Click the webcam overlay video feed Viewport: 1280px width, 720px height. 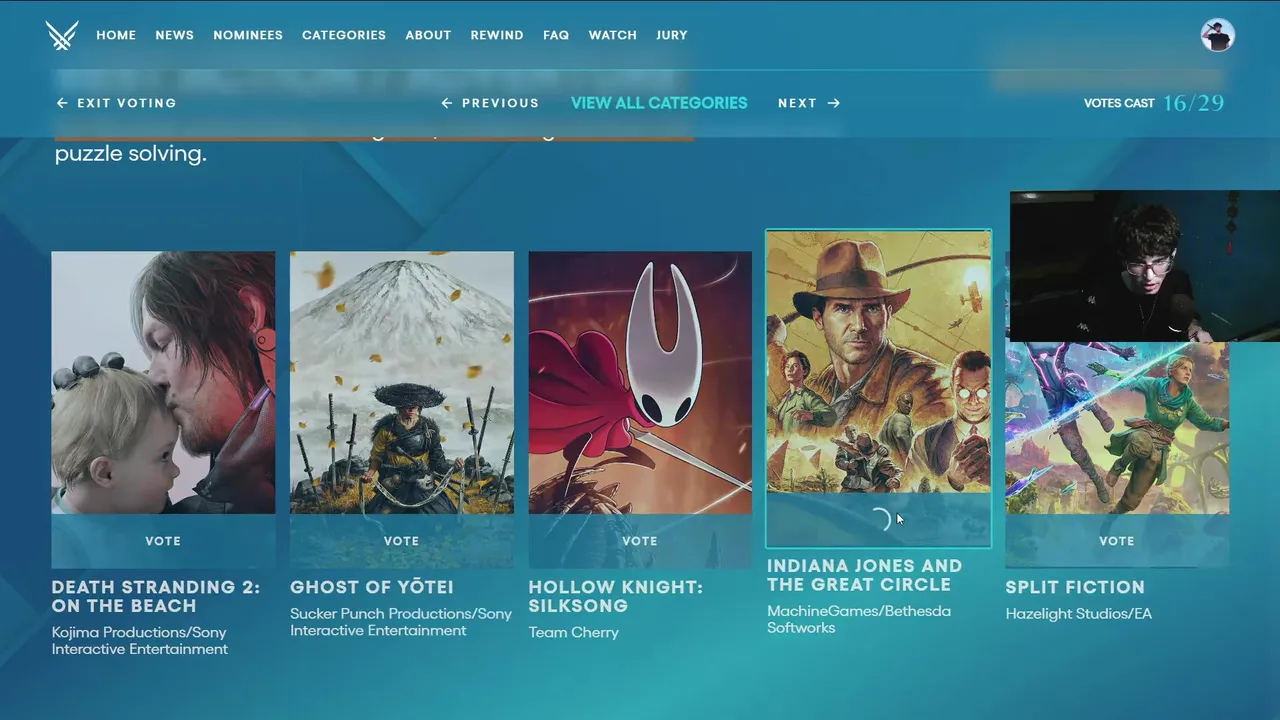pos(1145,266)
